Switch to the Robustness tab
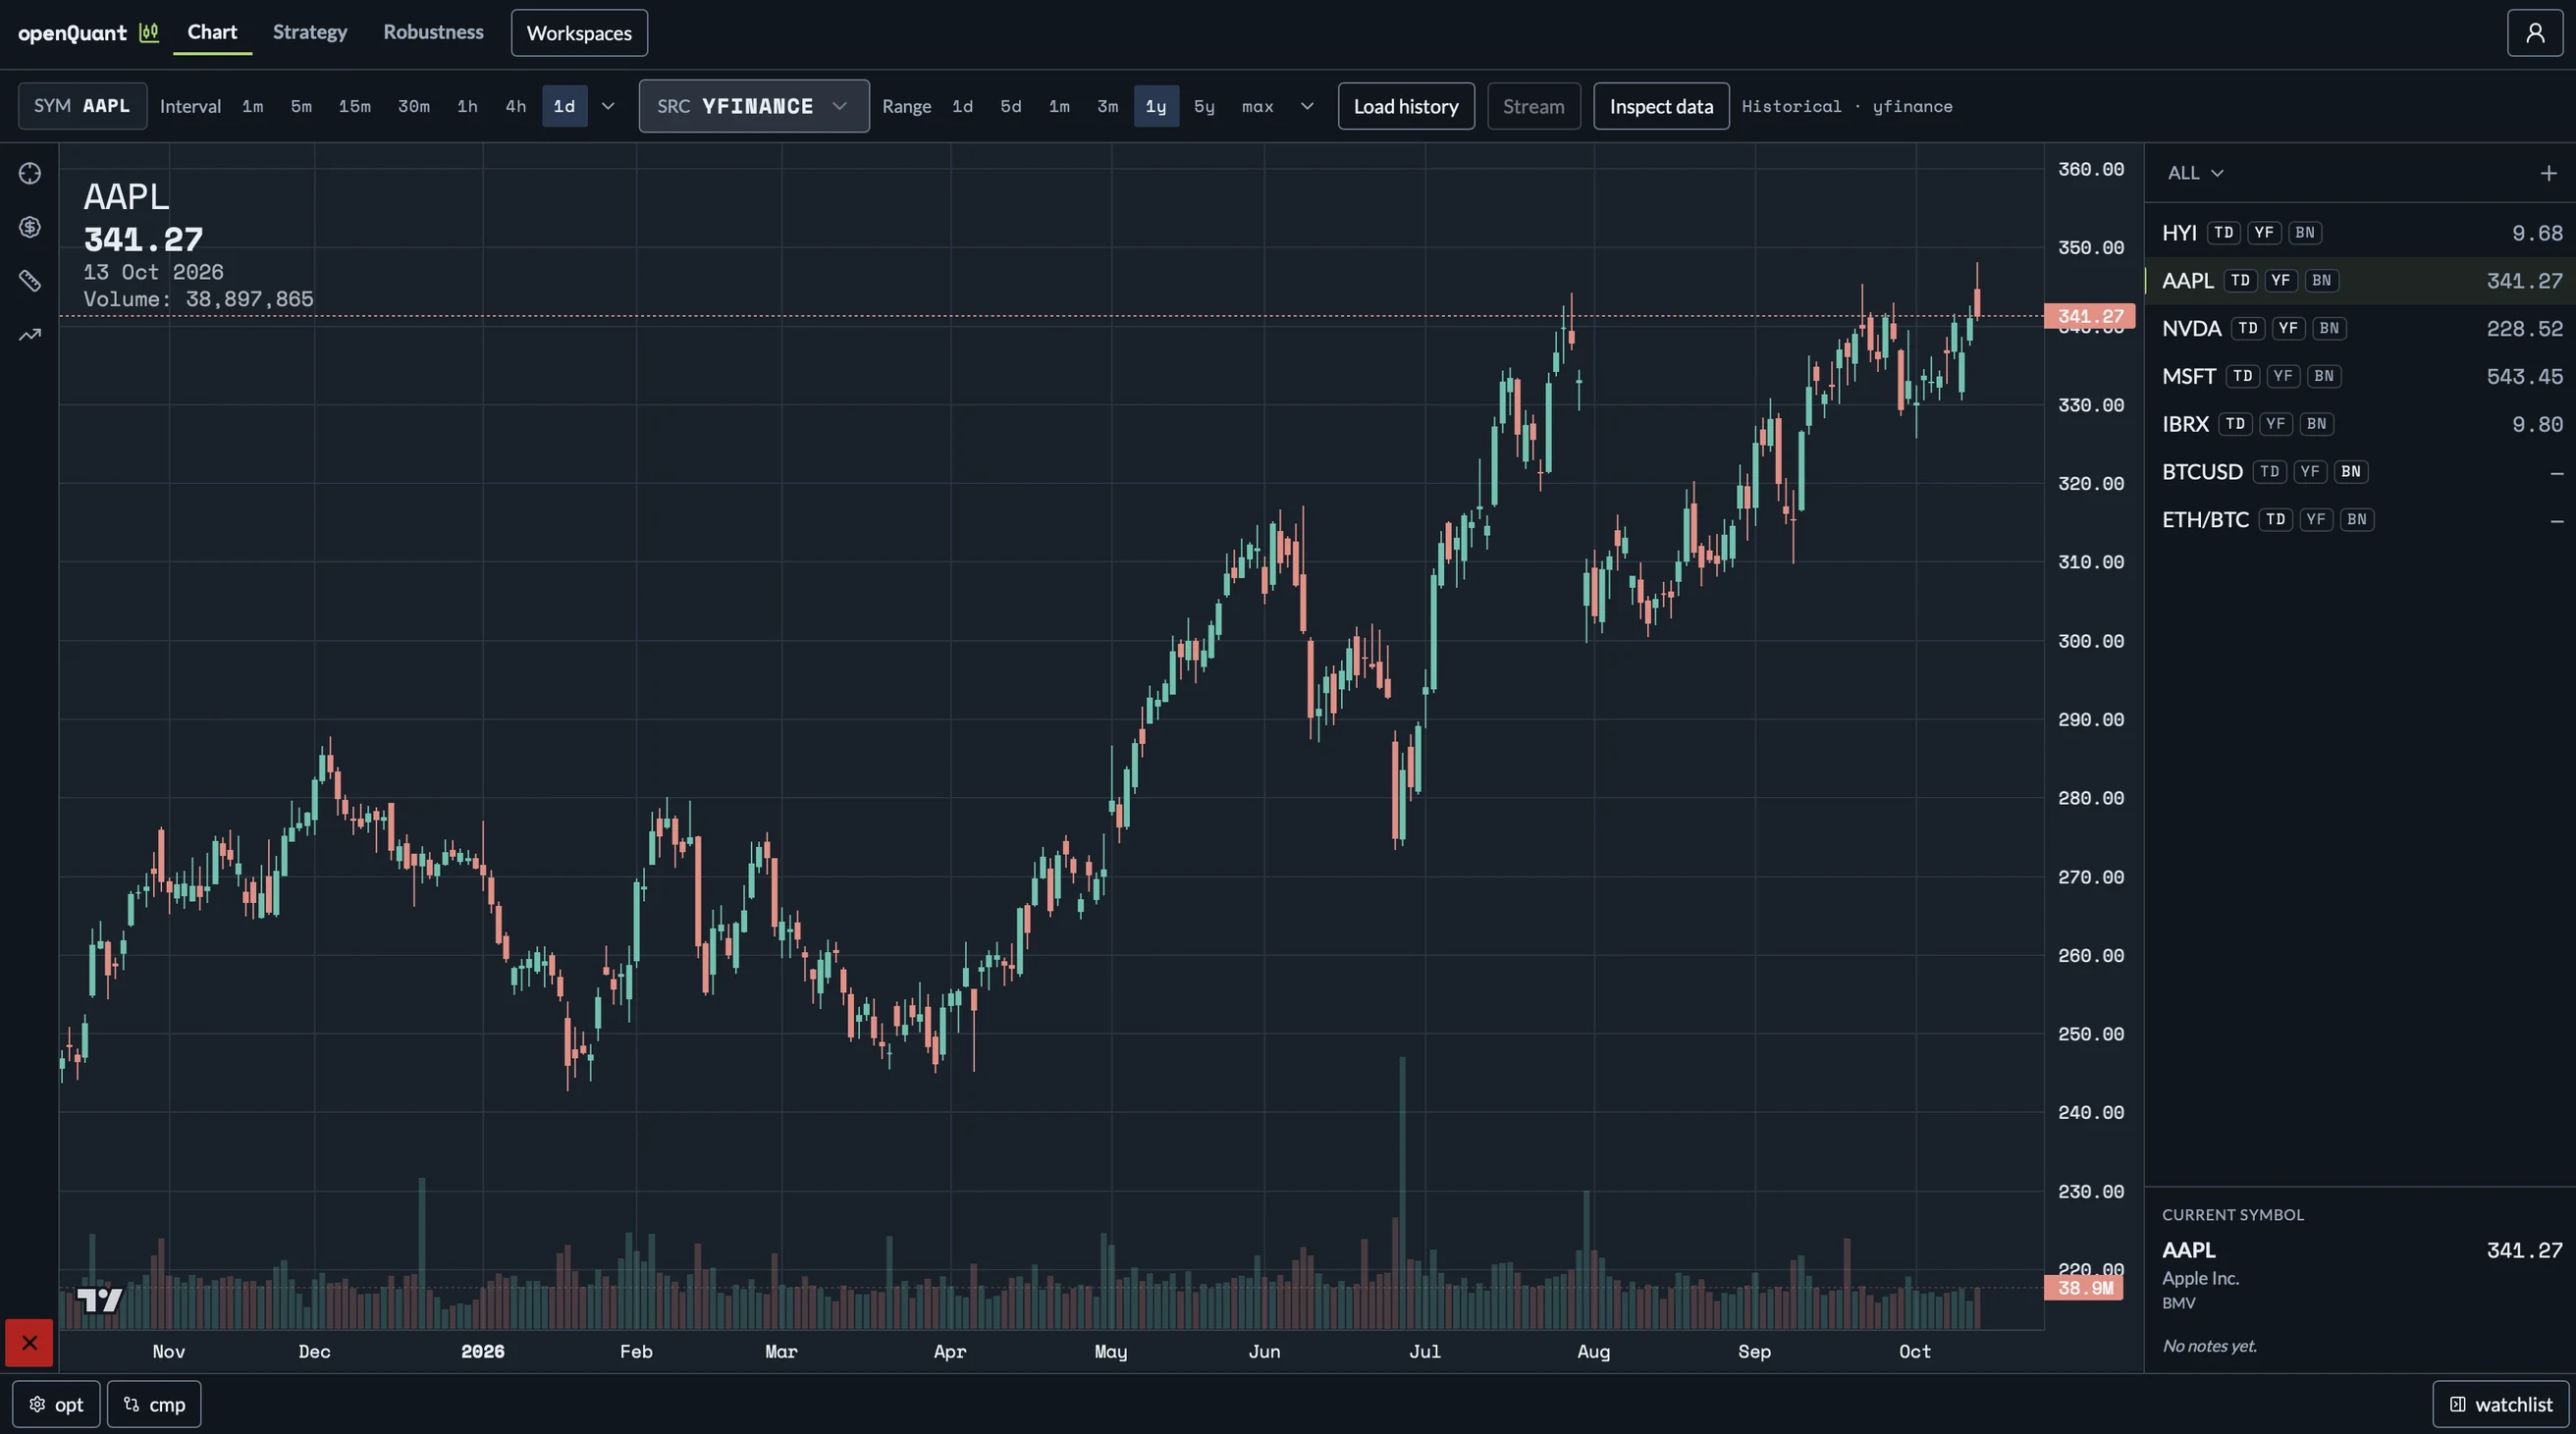This screenshot has height=1434, width=2576. [x=433, y=32]
